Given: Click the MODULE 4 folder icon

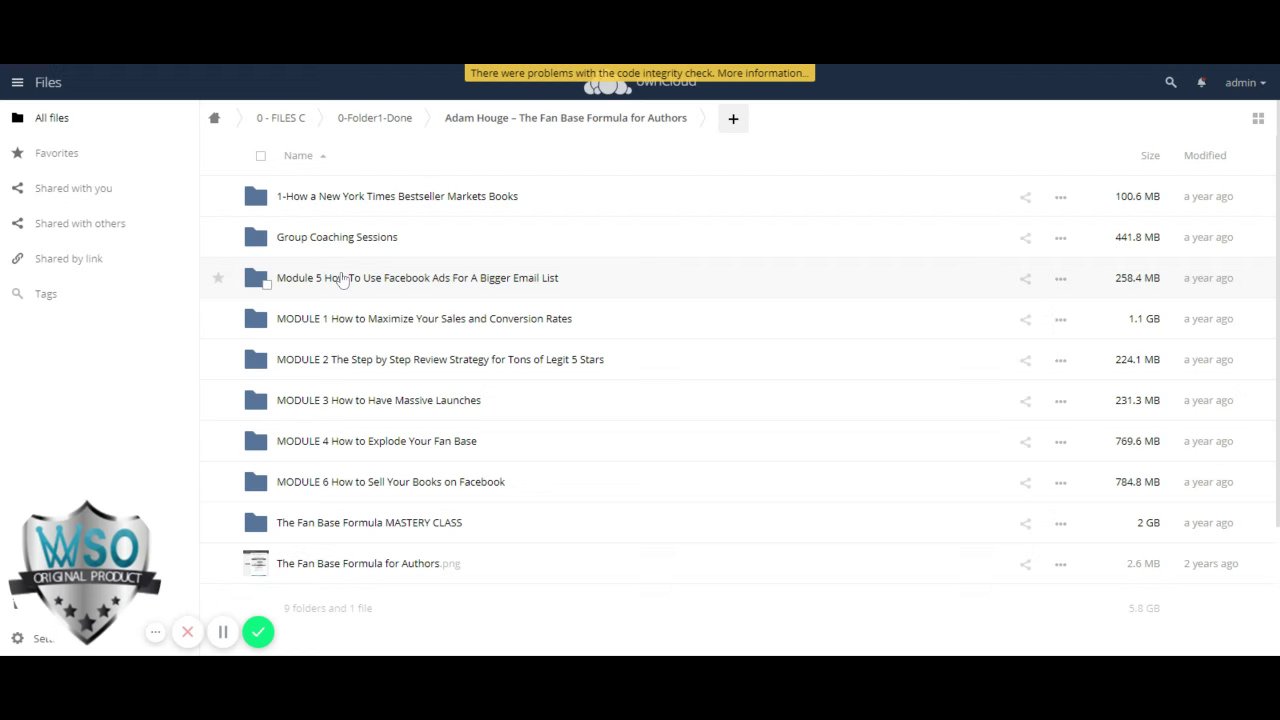Looking at the screenshot, I should click(256, 441).
